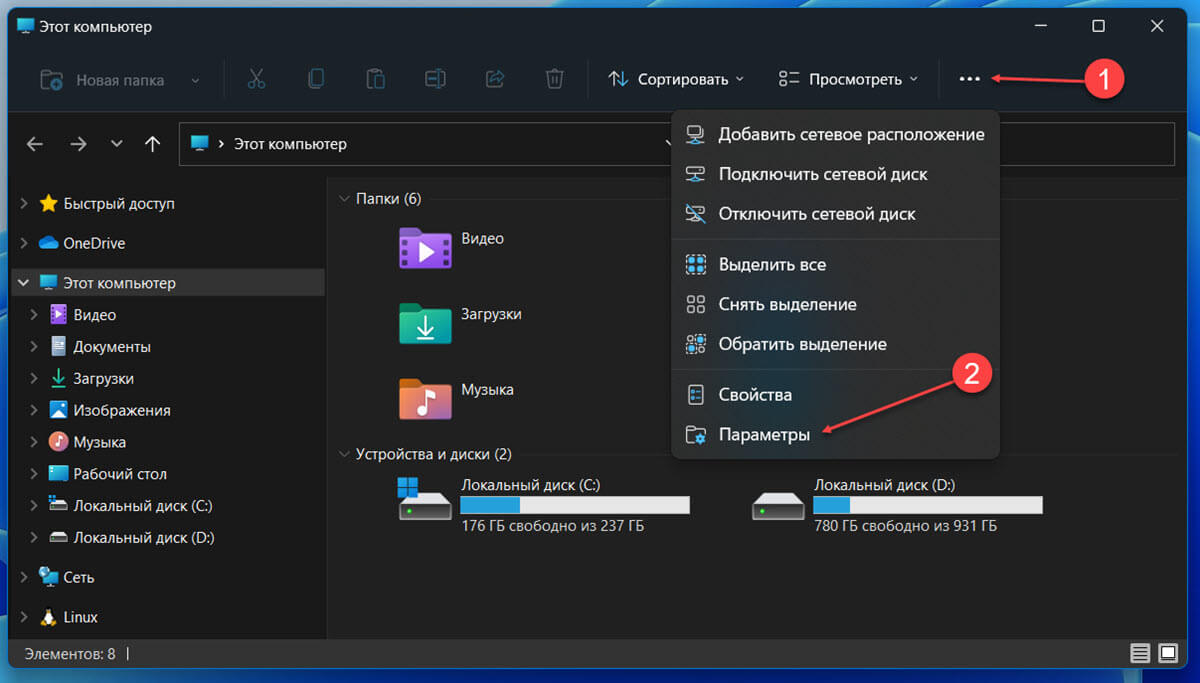Click 780 ГБ свободно из 931 ГБ text
Image resolution: width=1200 pixels, height=683 pixels.
905,526
